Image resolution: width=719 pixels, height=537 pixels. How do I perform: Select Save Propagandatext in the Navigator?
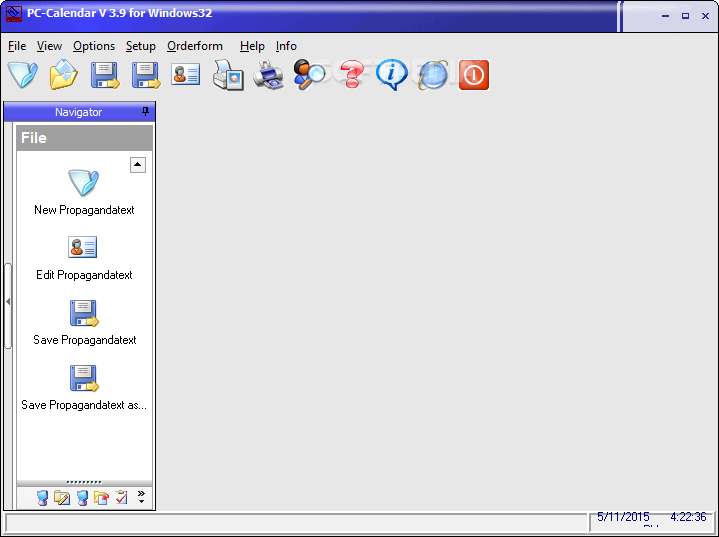coord(84,323)
